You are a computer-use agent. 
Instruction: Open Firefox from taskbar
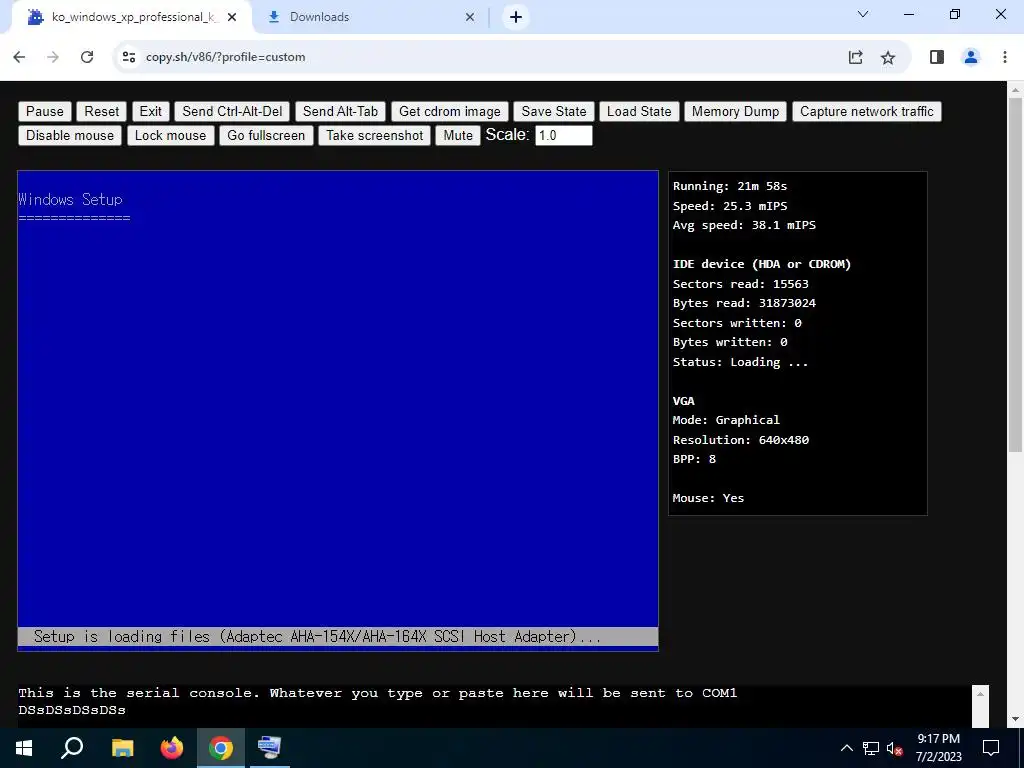(172, 748)
